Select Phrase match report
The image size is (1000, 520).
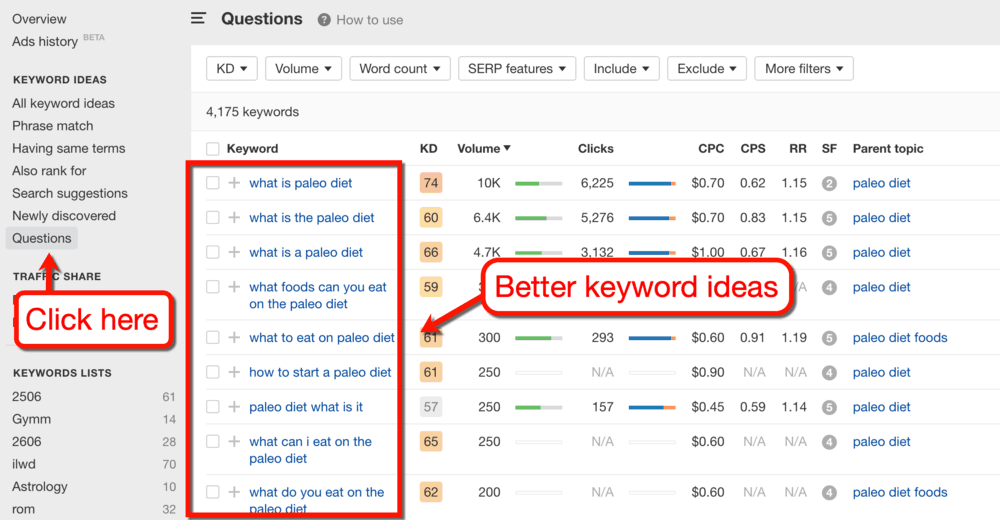pos(52,126)
